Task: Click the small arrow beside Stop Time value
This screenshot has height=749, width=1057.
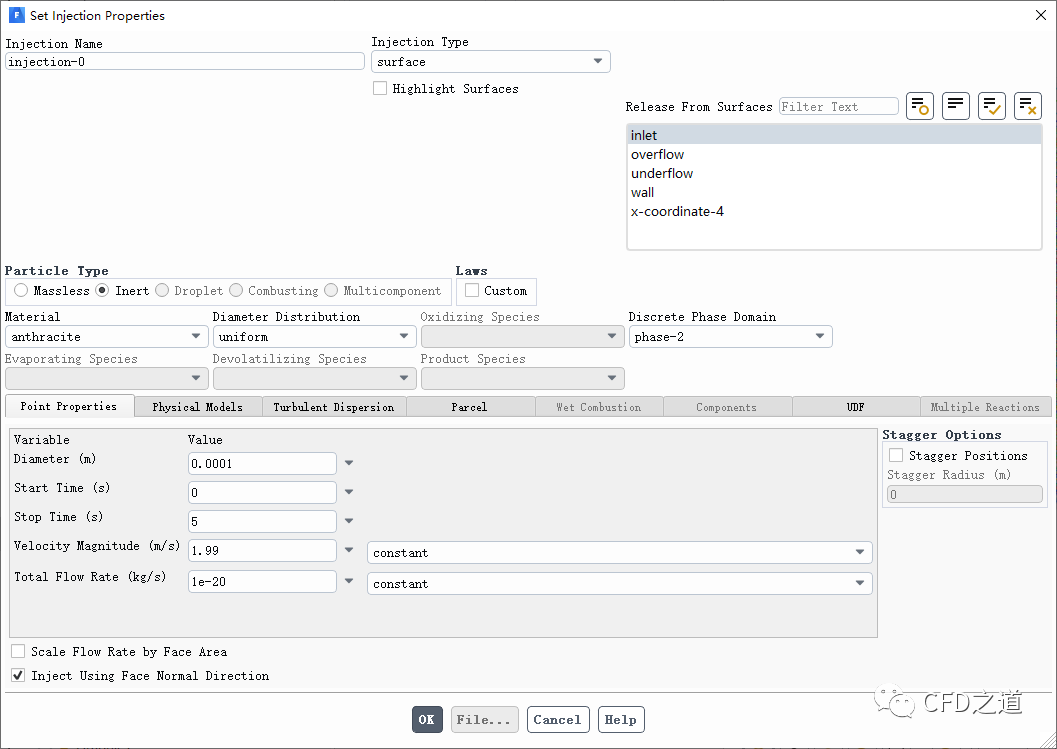Action: coord(349,521)
